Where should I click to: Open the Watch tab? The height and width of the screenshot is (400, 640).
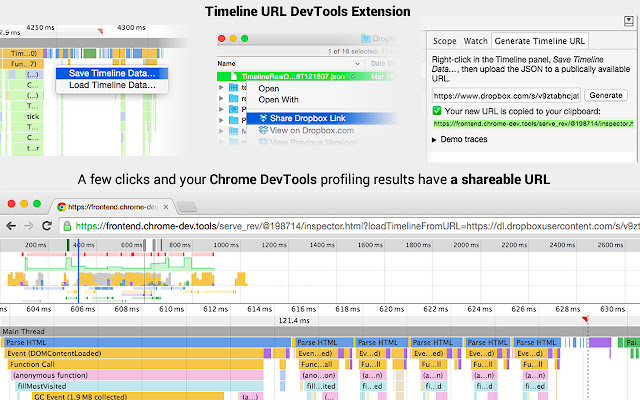[475, 41]
